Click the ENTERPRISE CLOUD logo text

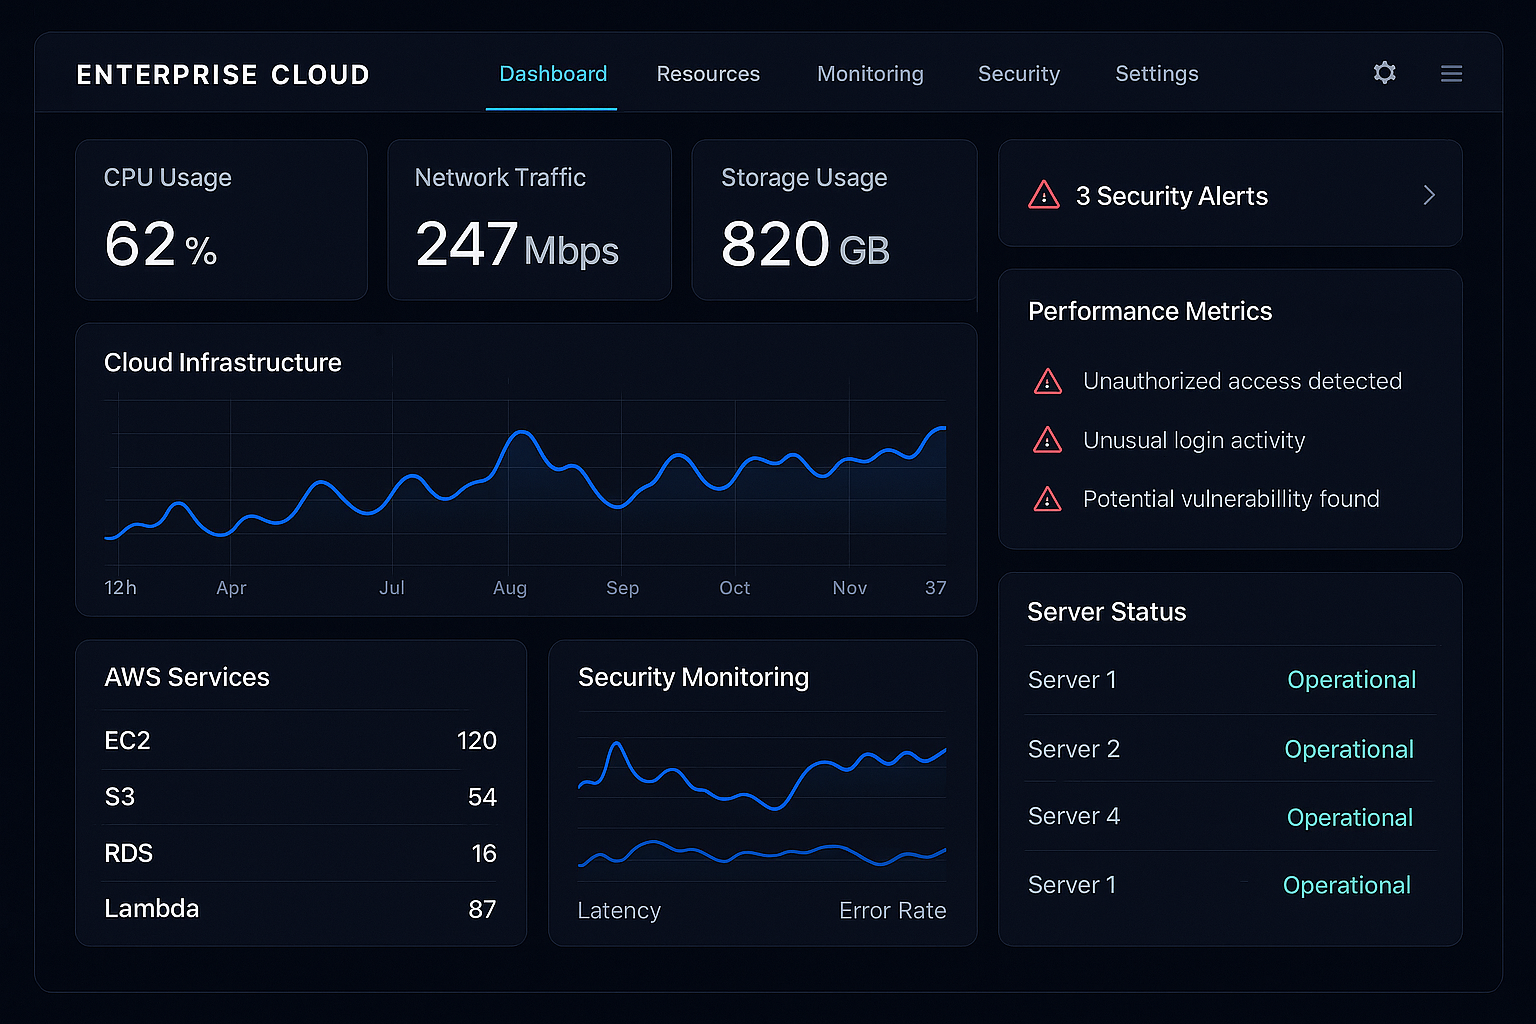tap(223, 75)
